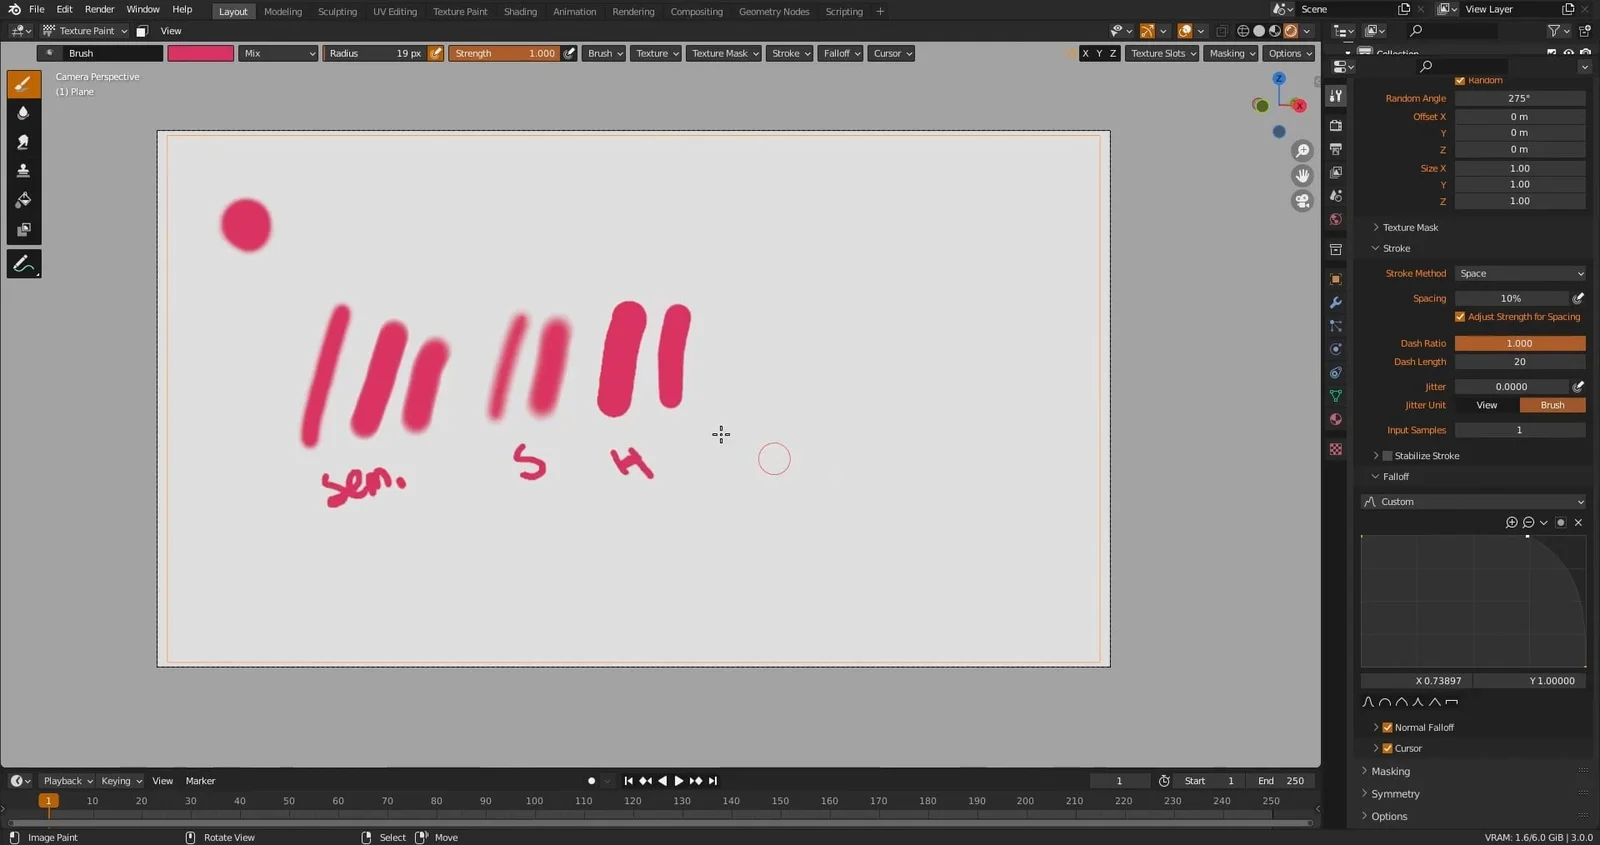1600x845 pixels.
Task: Click the Dash Ratio slider
Action: click(x=1520, y=344)
